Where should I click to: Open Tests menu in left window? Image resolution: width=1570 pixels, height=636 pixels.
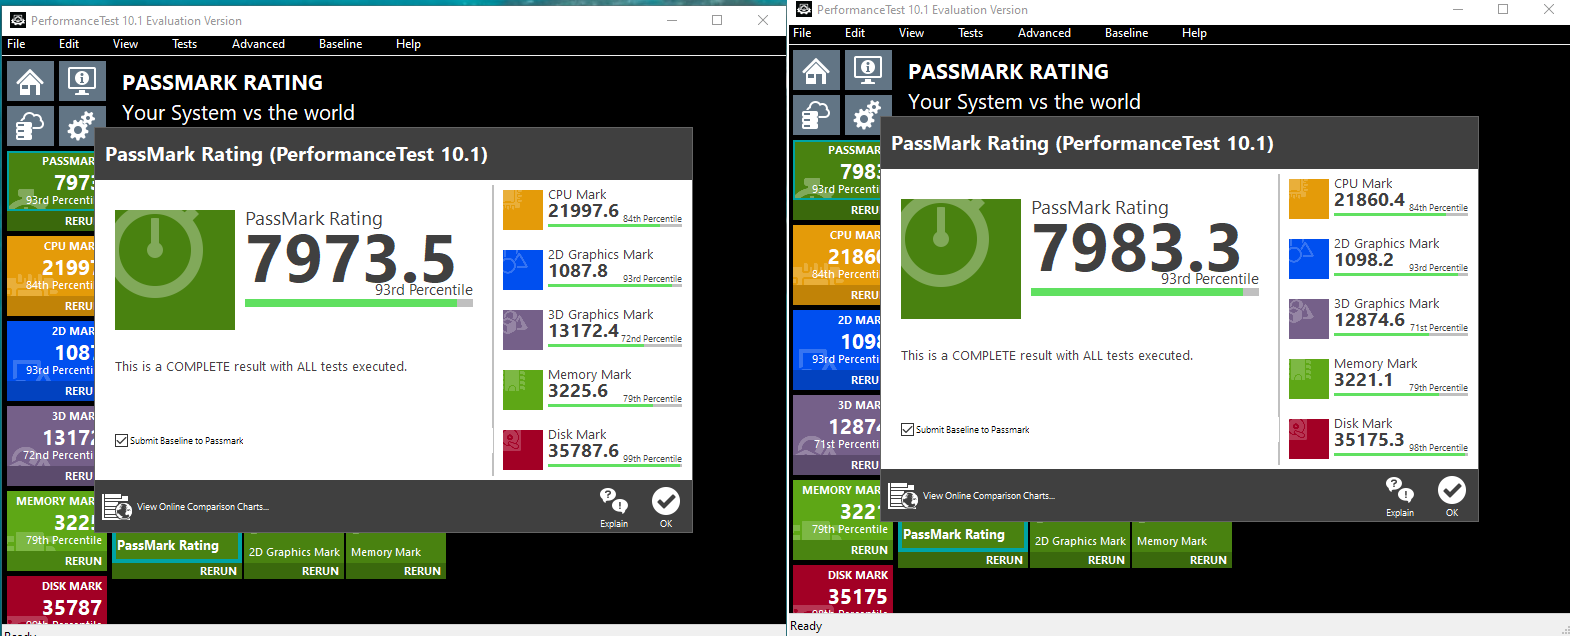coord(184,44)
